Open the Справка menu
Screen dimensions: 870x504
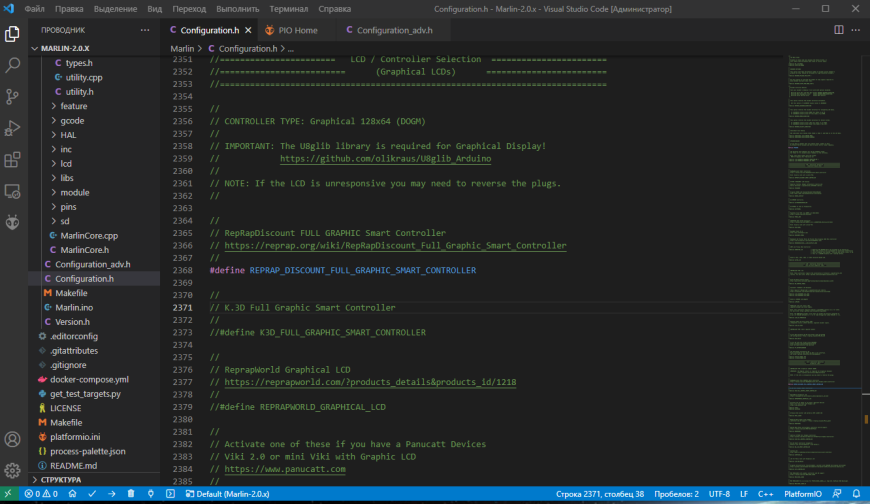tap(335, 9)
